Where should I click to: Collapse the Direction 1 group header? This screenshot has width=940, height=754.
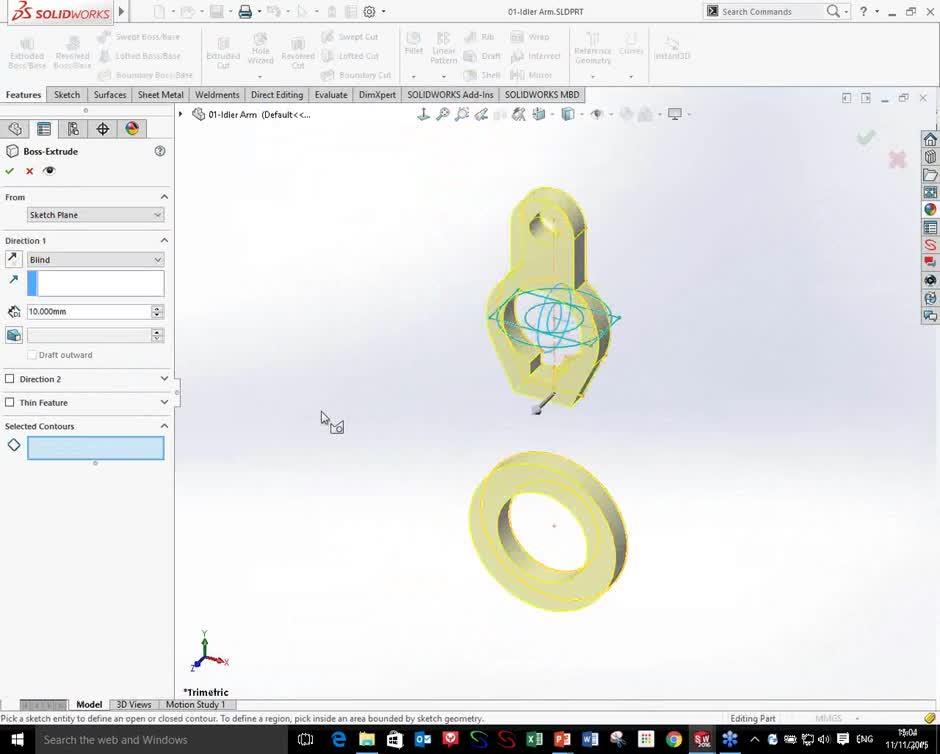pos(163,240)
